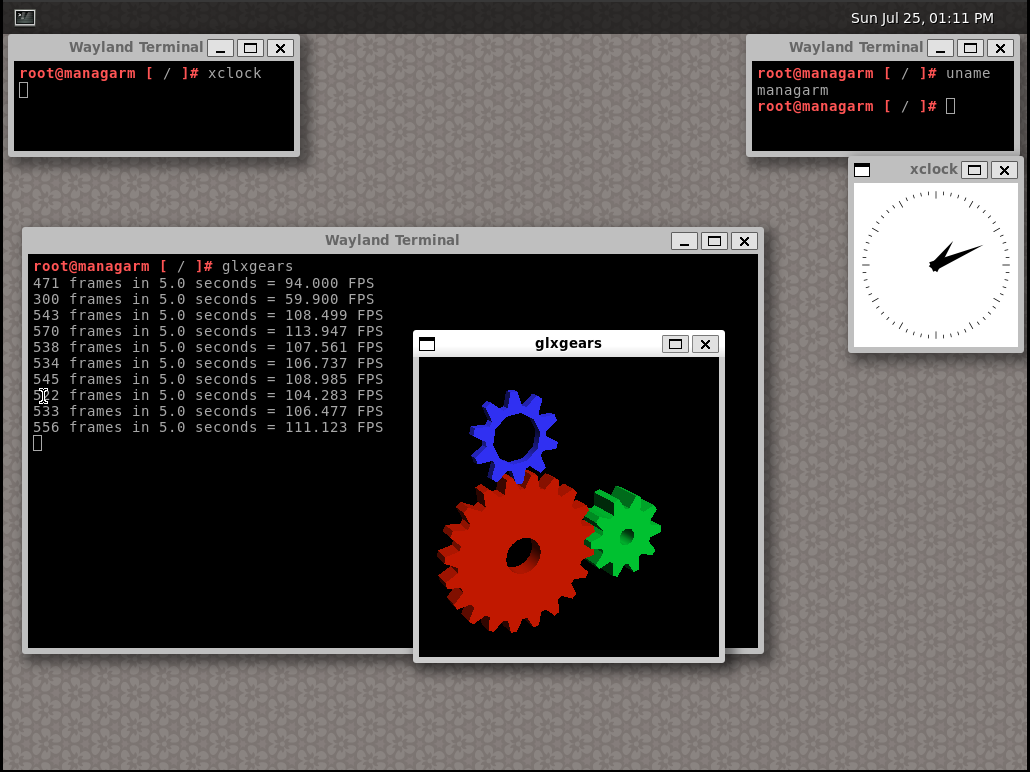Close the Wayland Terminal showing uname
1030x772 pixels.
pyautogui.click(x=1000, y=48)
